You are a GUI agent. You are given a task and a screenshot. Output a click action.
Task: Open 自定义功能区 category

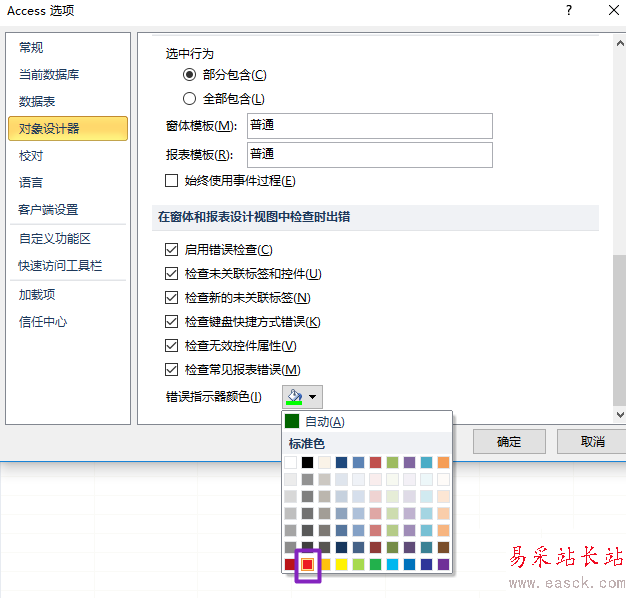click(x=68, y=239)
